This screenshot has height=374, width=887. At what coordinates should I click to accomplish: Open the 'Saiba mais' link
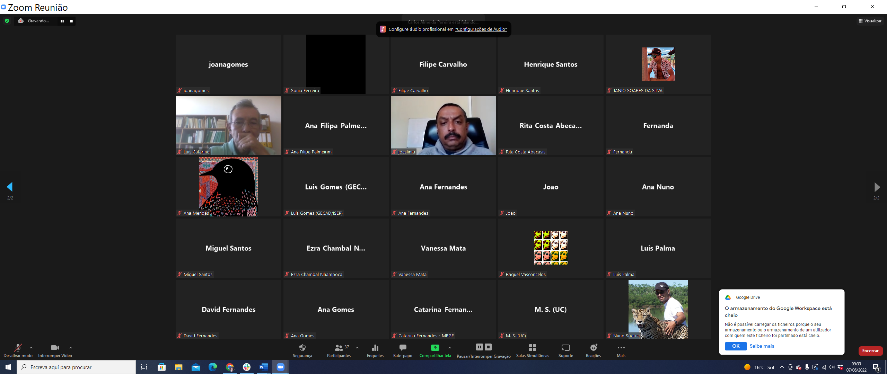click(762, 346)
